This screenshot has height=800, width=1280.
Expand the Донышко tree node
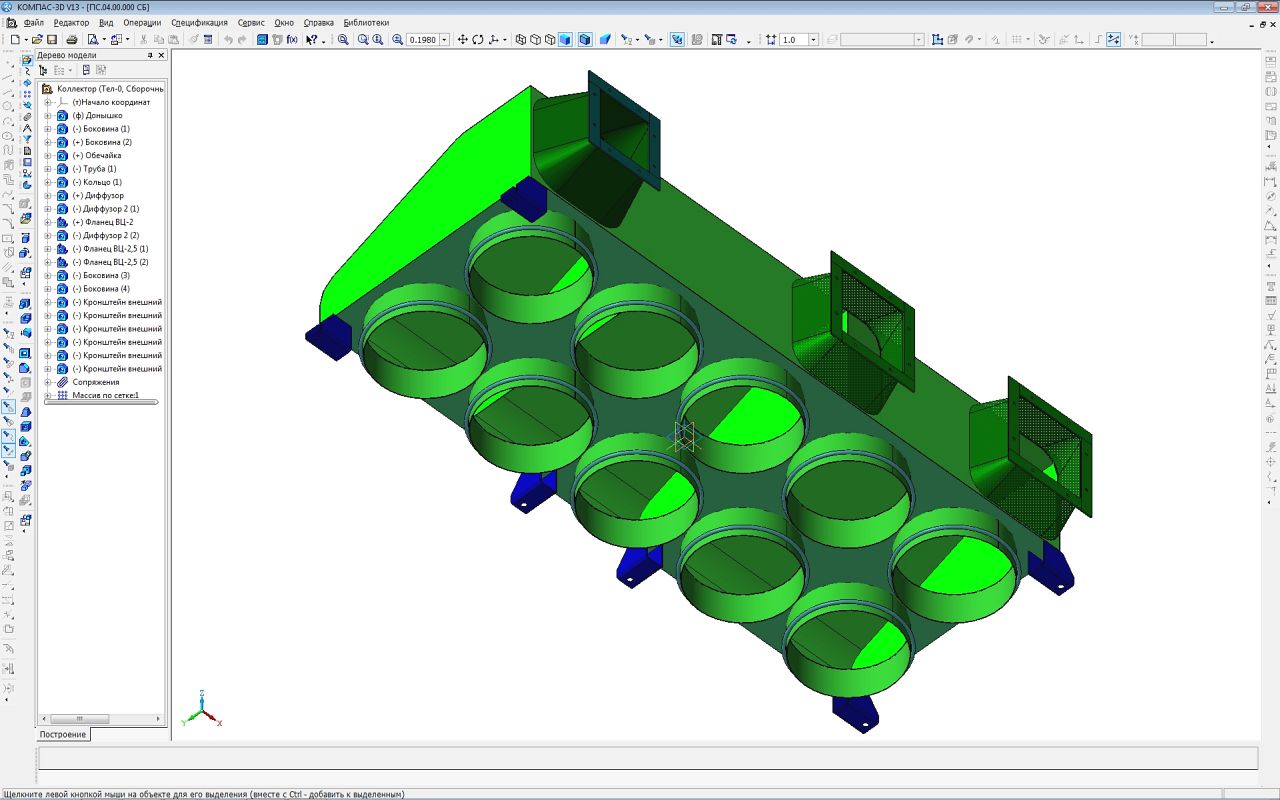(47, 115)
